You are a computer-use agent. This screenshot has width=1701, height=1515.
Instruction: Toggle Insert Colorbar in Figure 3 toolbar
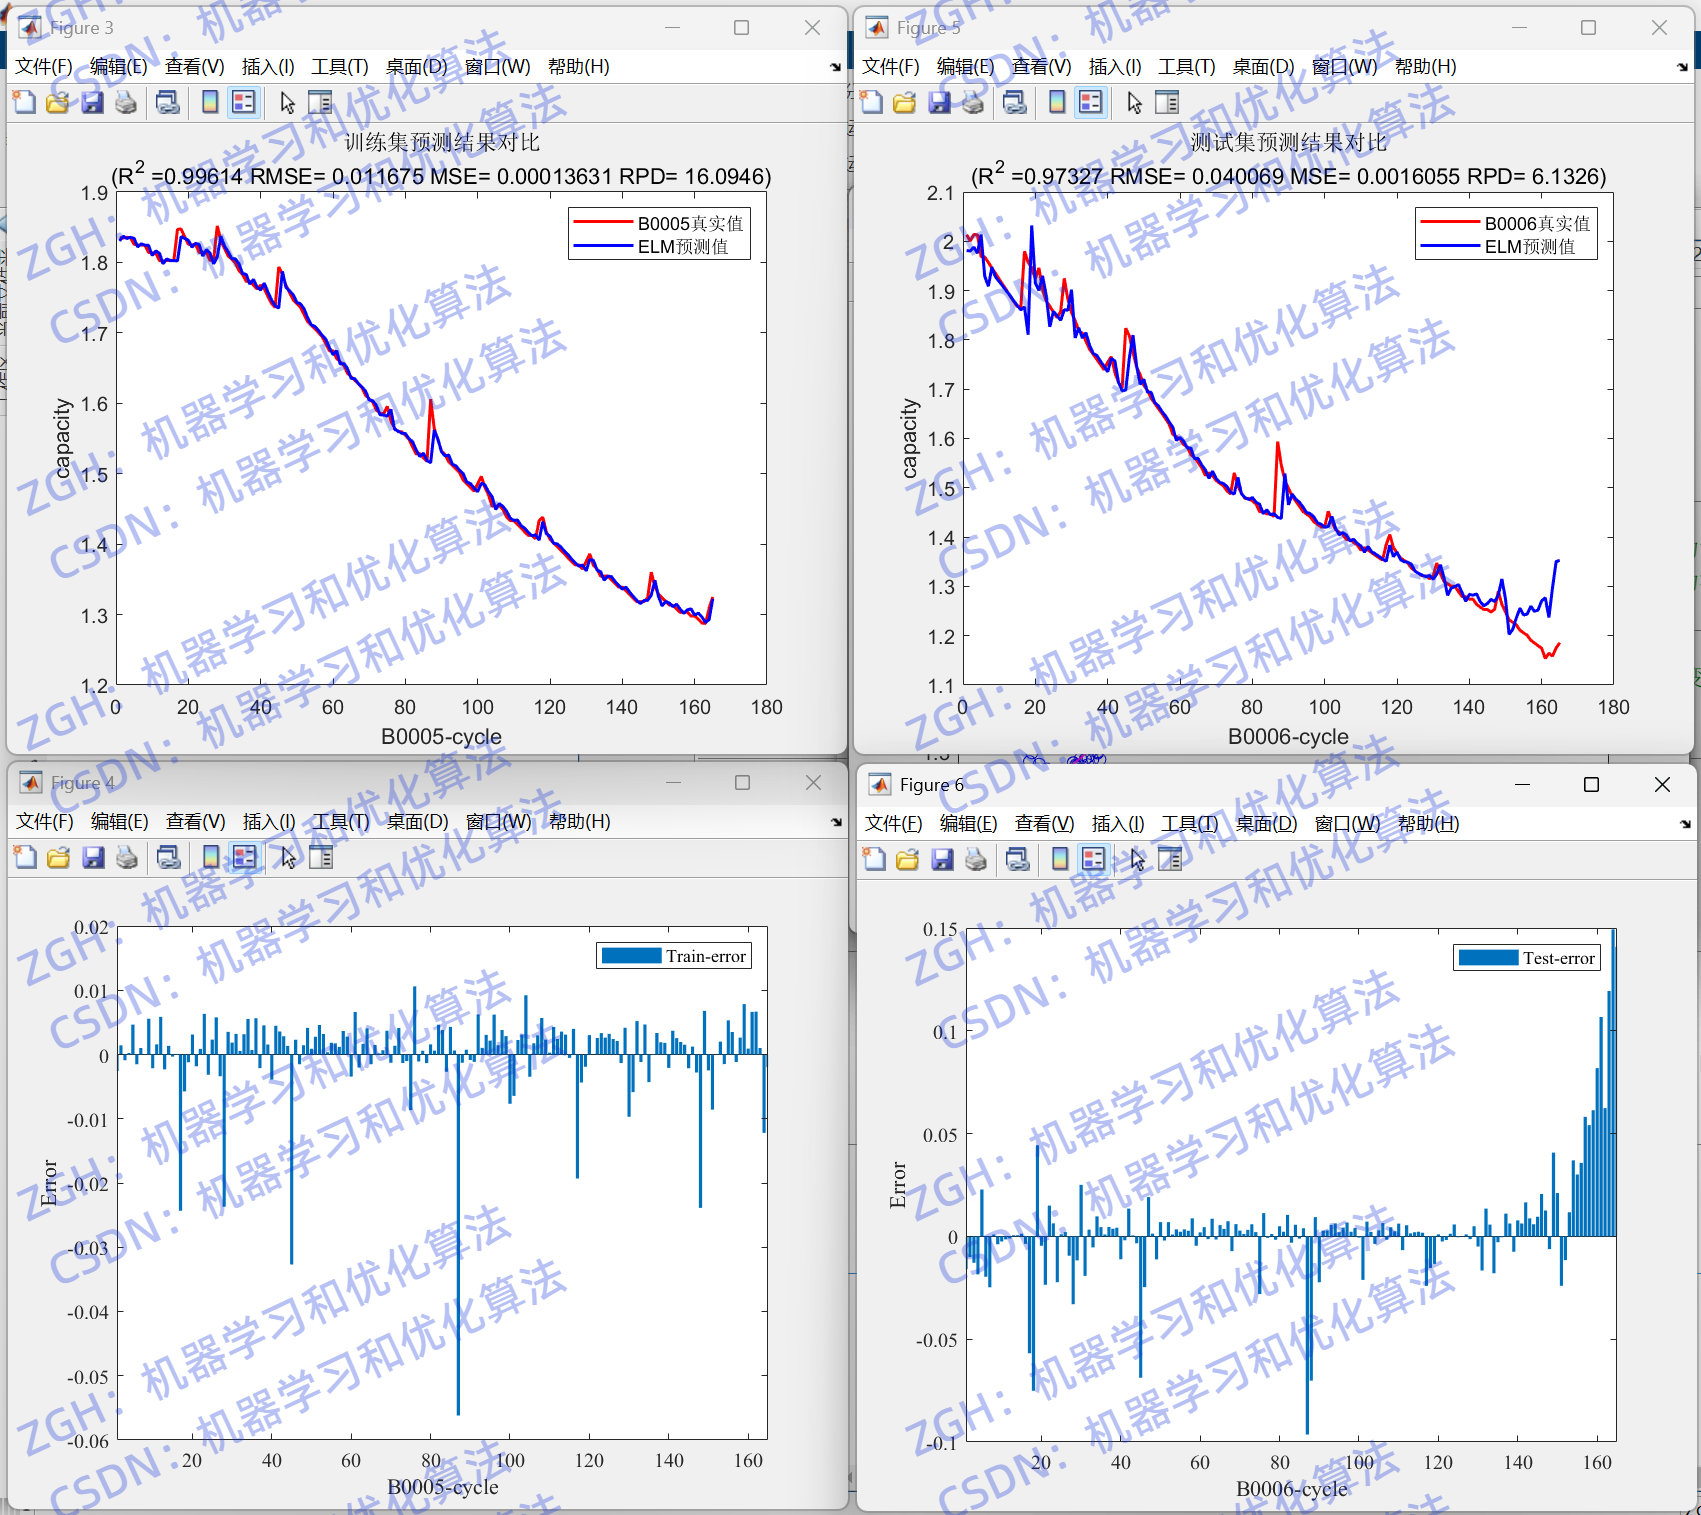pos(210,102)
